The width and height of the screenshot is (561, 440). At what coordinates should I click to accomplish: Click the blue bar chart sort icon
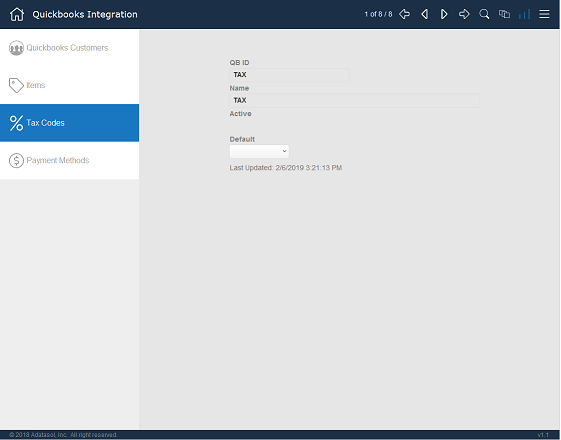tap(524, 14)
